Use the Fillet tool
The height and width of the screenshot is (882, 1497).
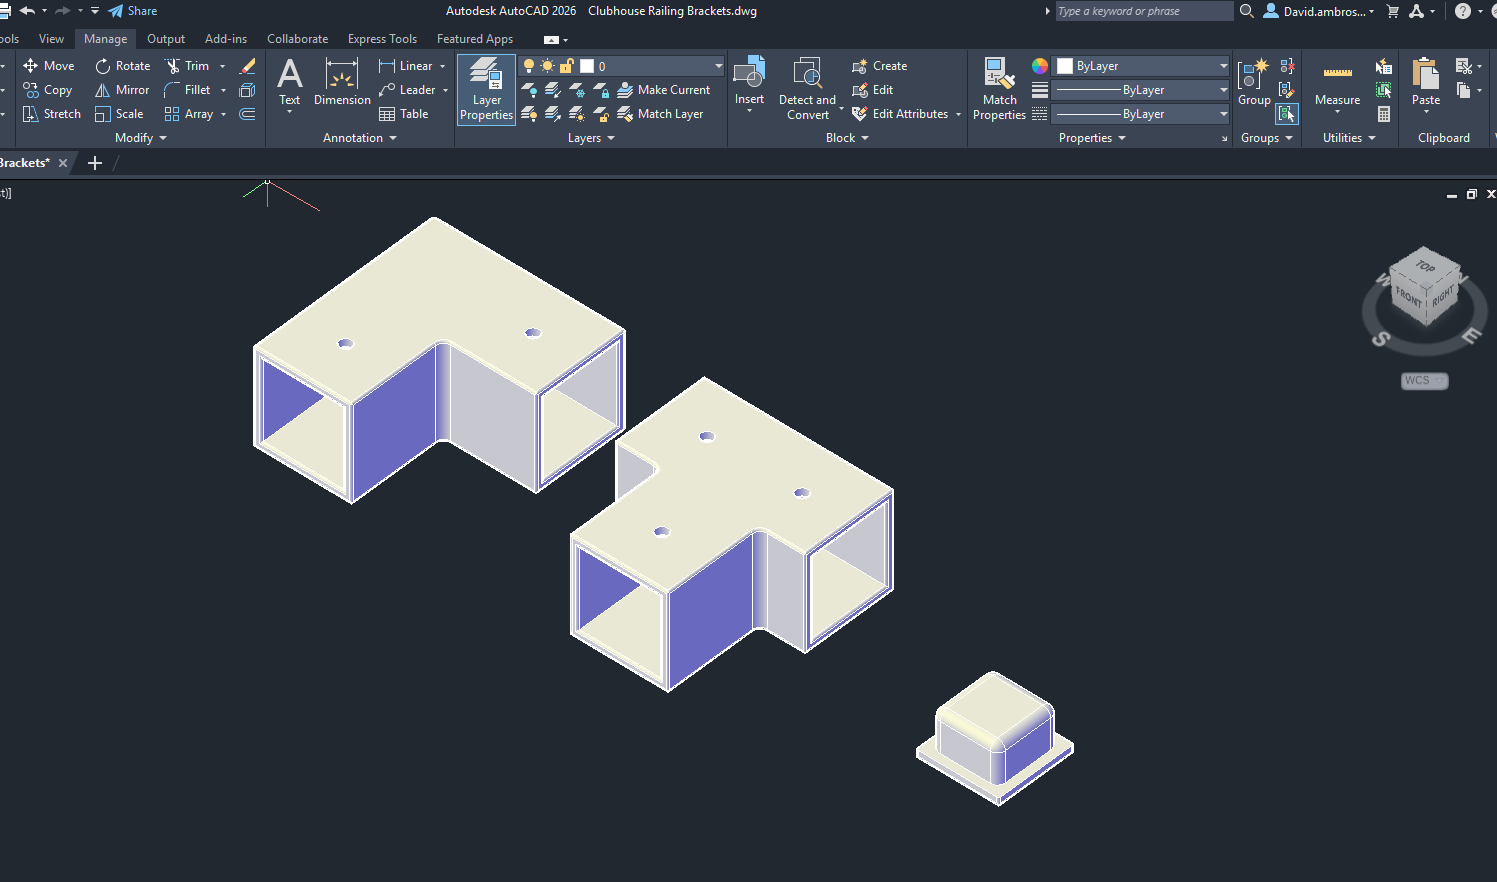tap(187, 90)
